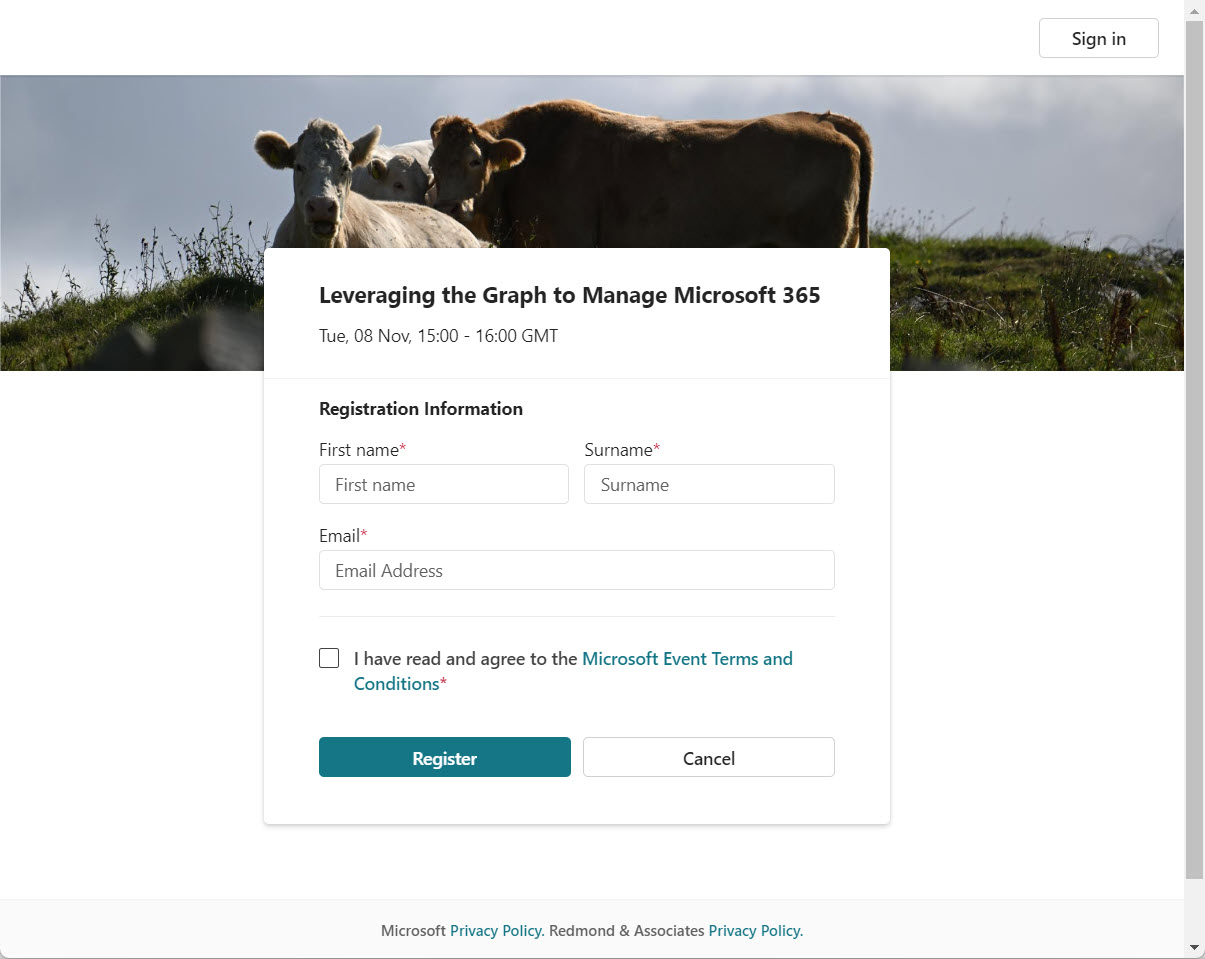This screenshot has height=959, width=1205.
Task: Click the Sign in button
Action: click(x=1097, y=38)
